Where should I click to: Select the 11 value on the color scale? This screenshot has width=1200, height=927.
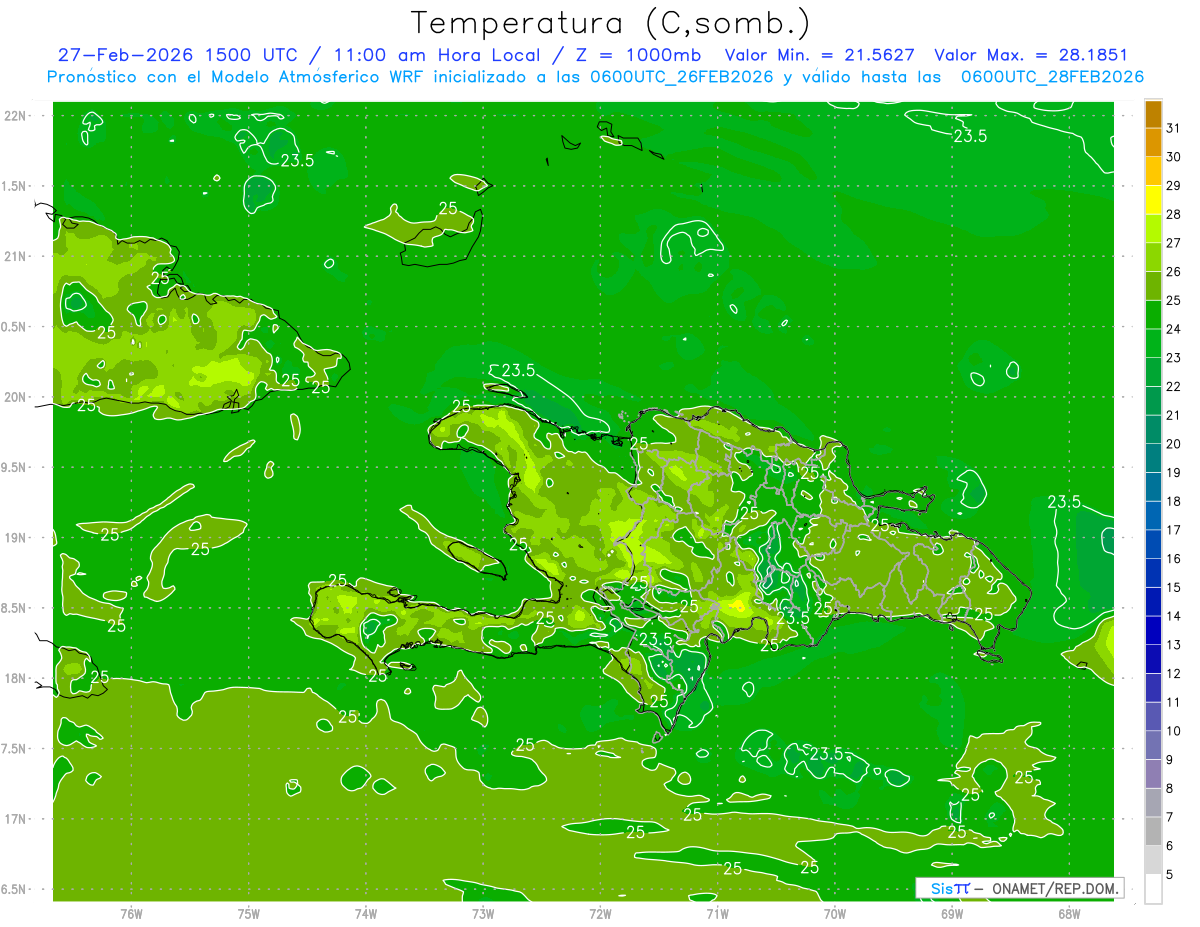(x=1174, y=702)
